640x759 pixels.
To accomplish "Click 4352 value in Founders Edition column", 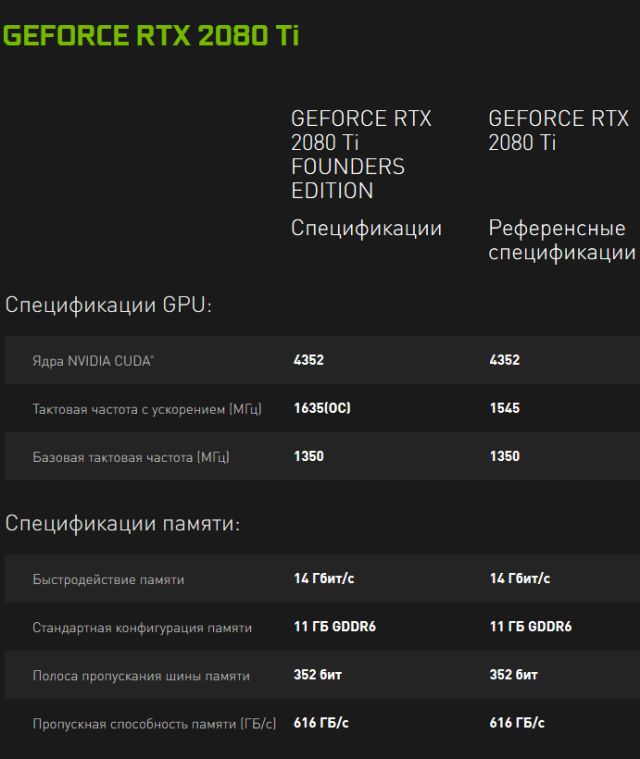I will (309, 360).
